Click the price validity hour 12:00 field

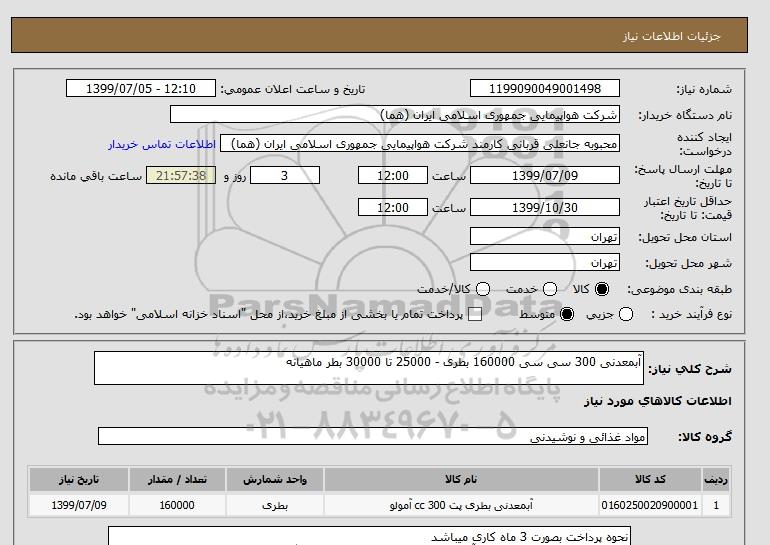click(x=393, y=207)
